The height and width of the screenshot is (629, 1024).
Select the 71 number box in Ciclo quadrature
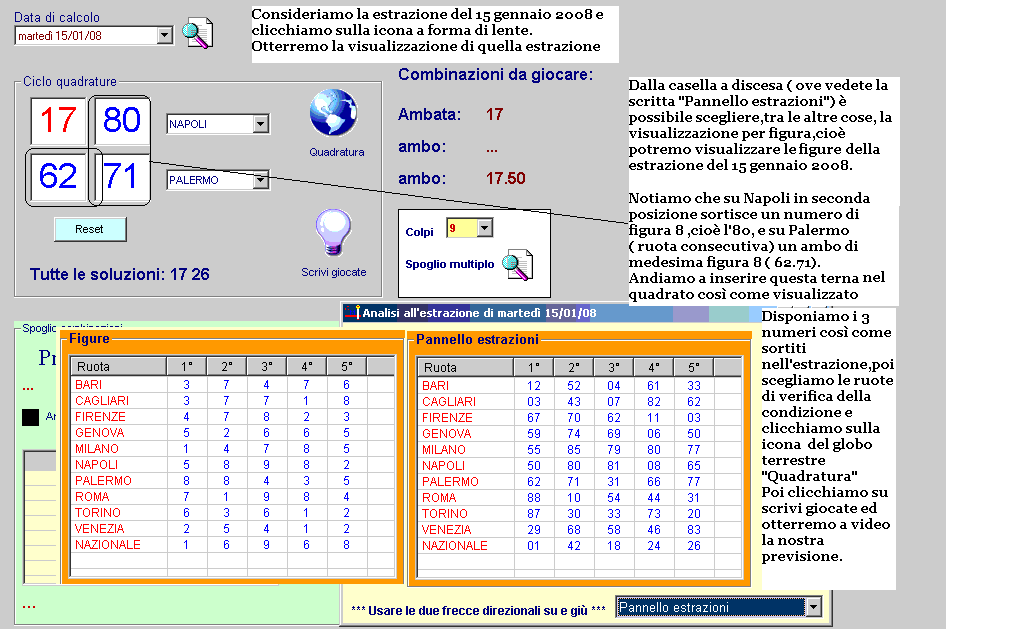121,176
